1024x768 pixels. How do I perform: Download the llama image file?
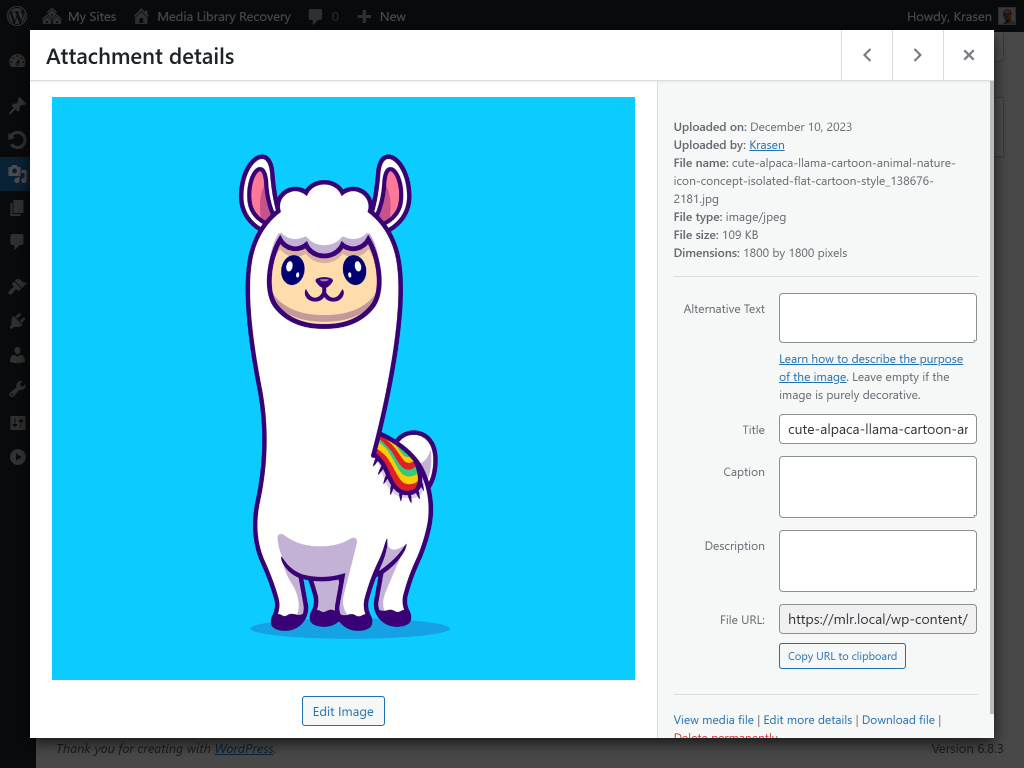click(898, 719)
